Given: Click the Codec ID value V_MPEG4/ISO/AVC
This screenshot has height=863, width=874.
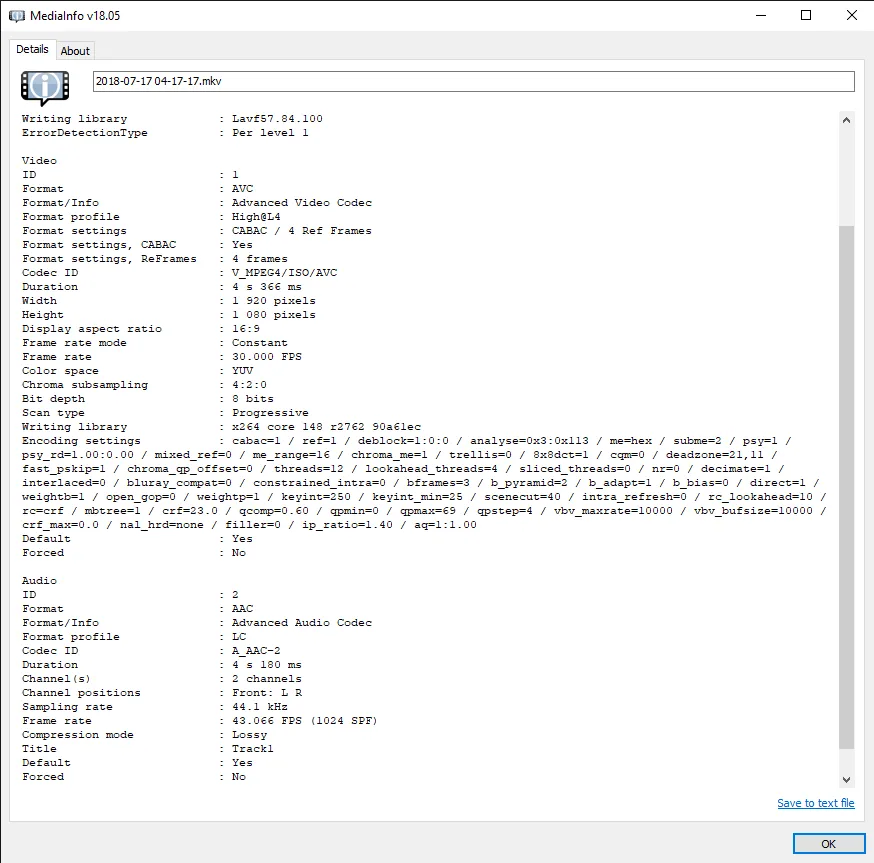Looking at the screenshot, I should point(287,272).
